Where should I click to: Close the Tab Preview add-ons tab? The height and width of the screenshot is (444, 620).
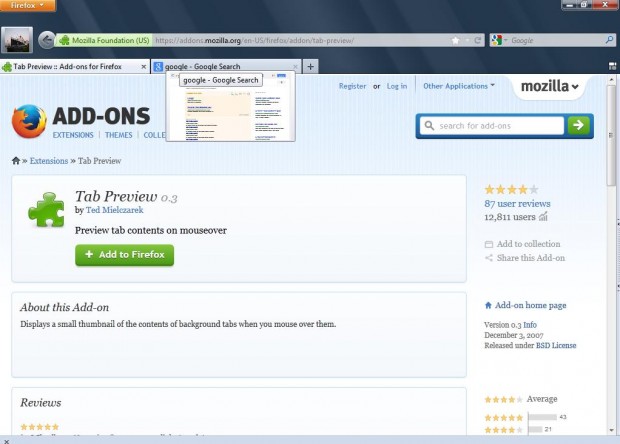[x=144, y=67]
